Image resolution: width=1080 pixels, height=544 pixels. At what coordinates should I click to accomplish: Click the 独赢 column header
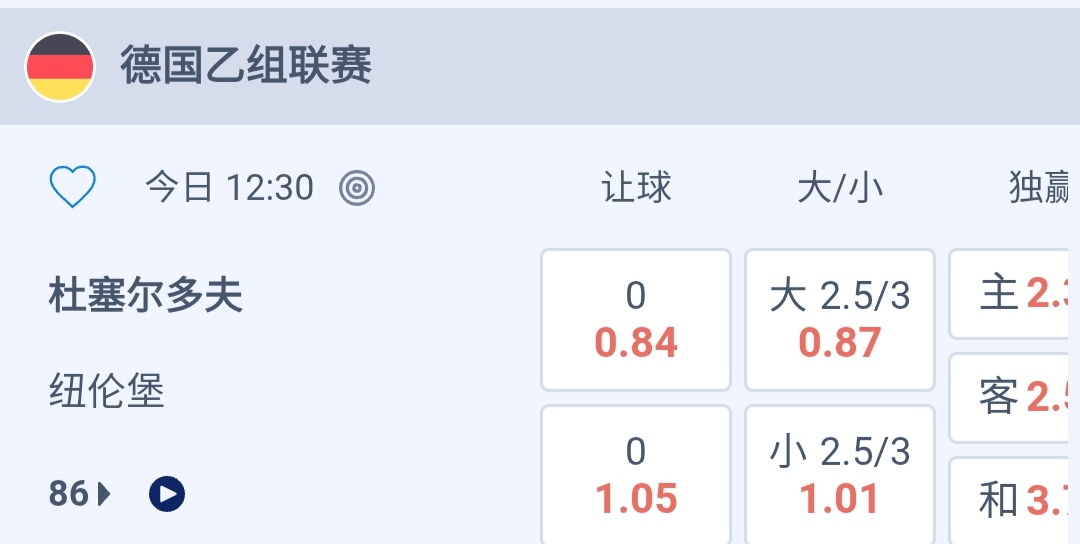coord(1042,187)
